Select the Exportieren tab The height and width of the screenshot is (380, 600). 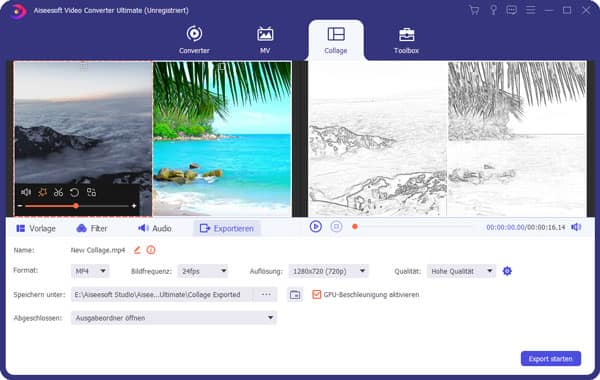pyautogui.click(x=227, y=228)
